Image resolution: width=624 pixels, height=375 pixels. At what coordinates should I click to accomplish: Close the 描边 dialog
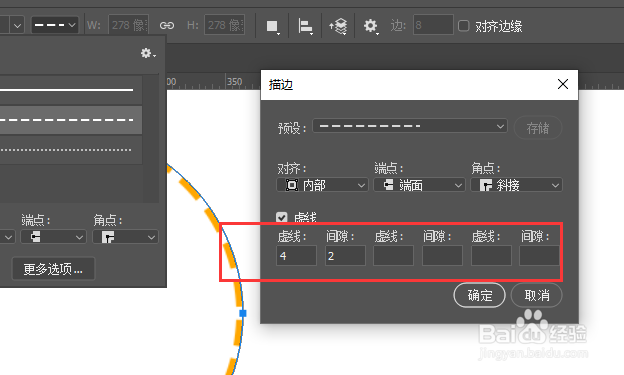pos(563,84)
